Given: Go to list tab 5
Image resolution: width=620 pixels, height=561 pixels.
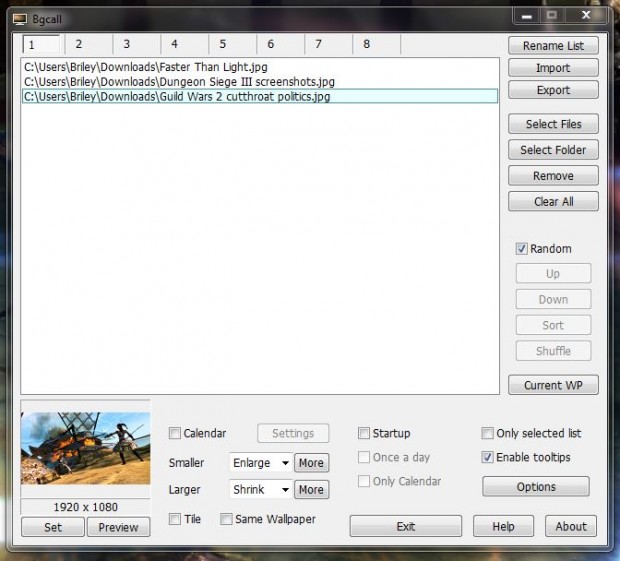Looking at the screenshot, I should click(233, 44).
